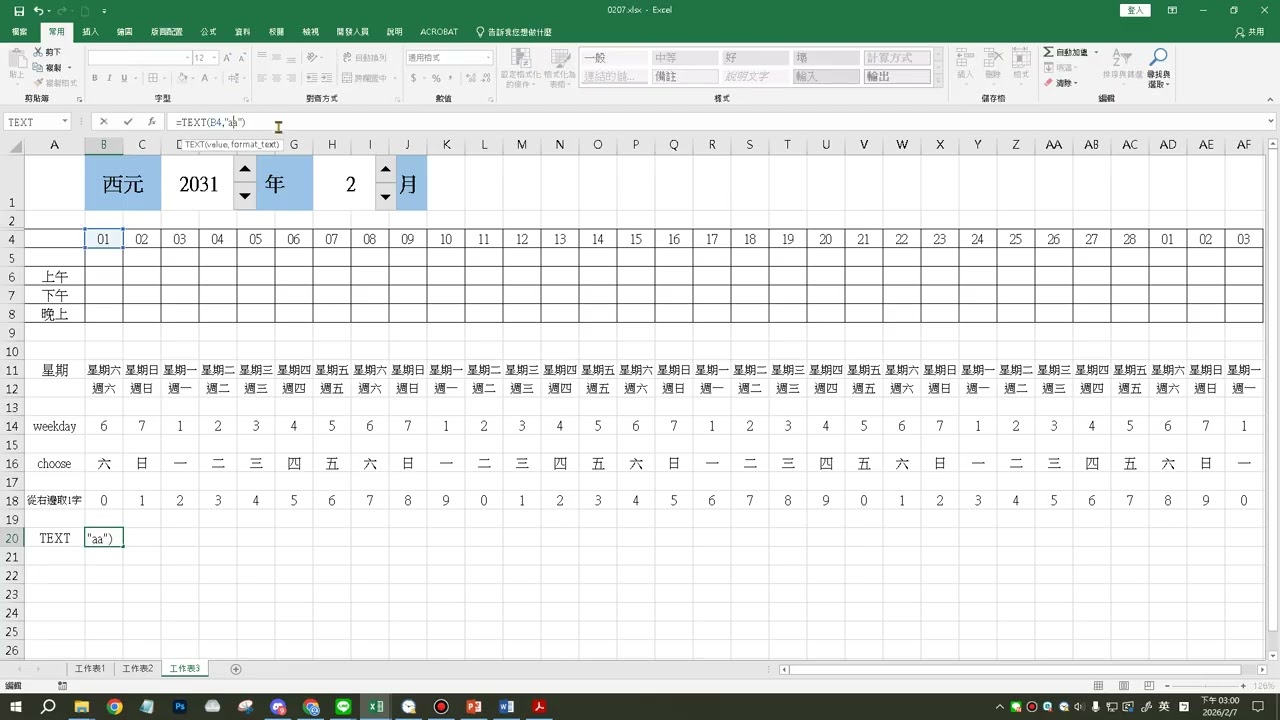
Task: Open the 公式 (Formulas) ribbon tab
Action: [x=208, y=32]
